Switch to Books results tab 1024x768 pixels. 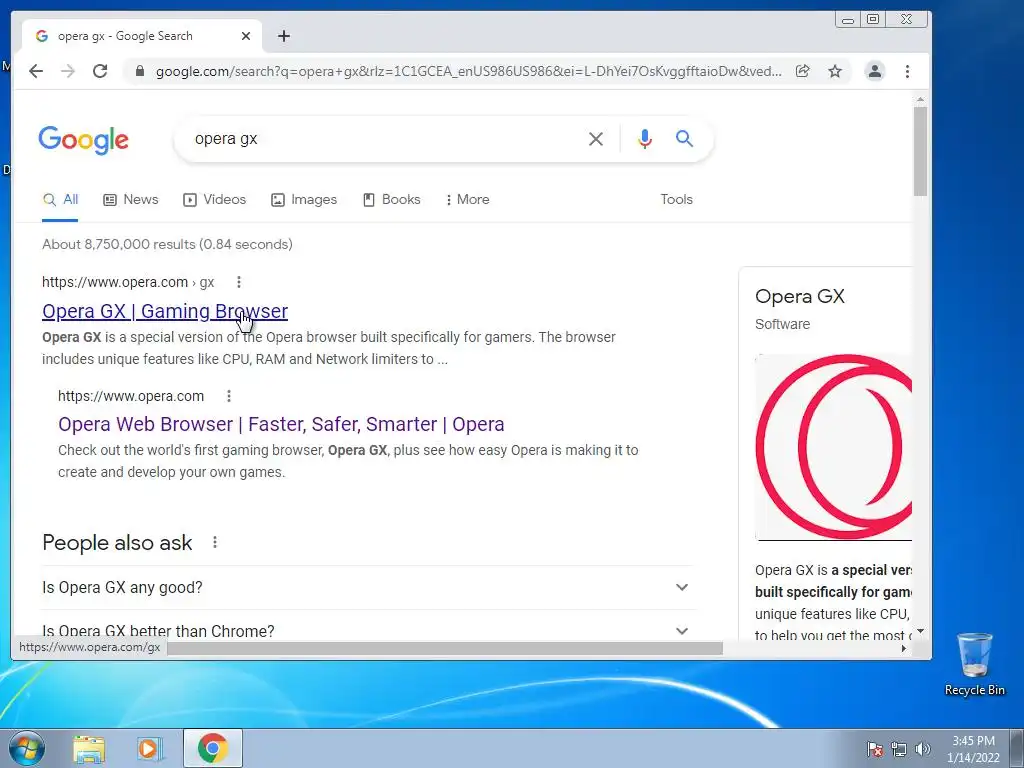392,200
